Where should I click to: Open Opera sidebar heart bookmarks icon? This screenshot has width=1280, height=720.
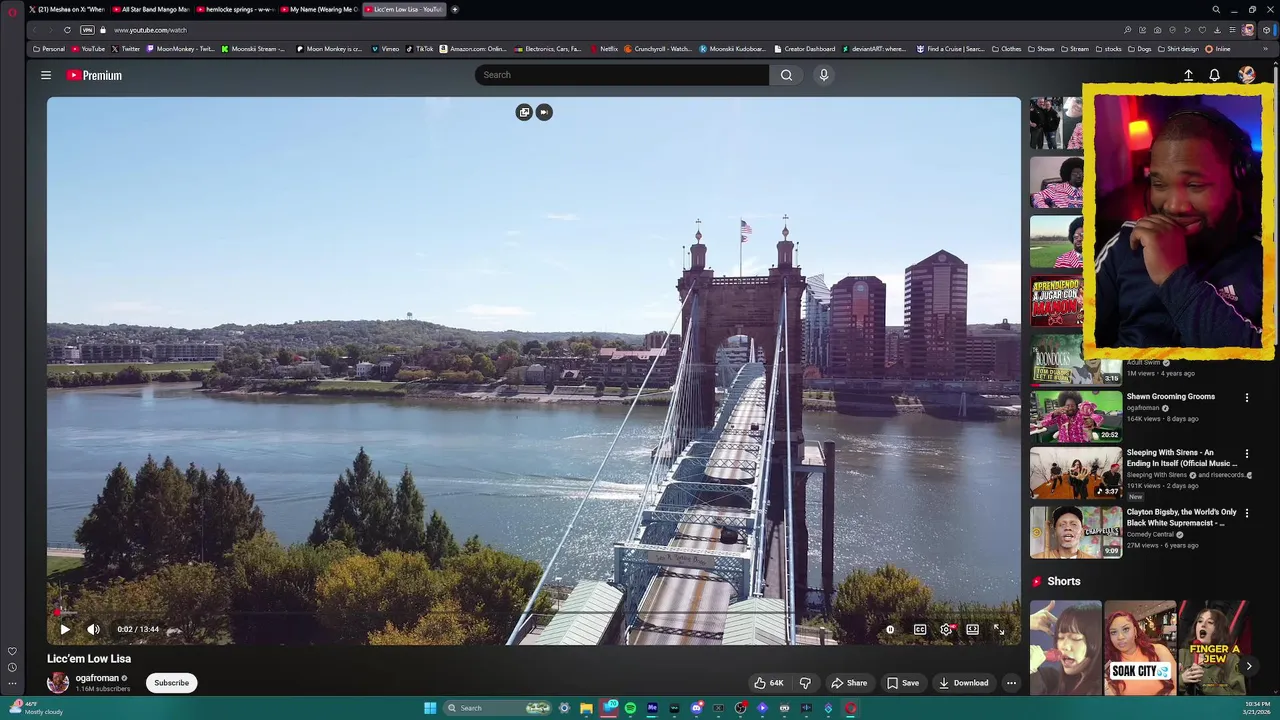coord(12,651)
